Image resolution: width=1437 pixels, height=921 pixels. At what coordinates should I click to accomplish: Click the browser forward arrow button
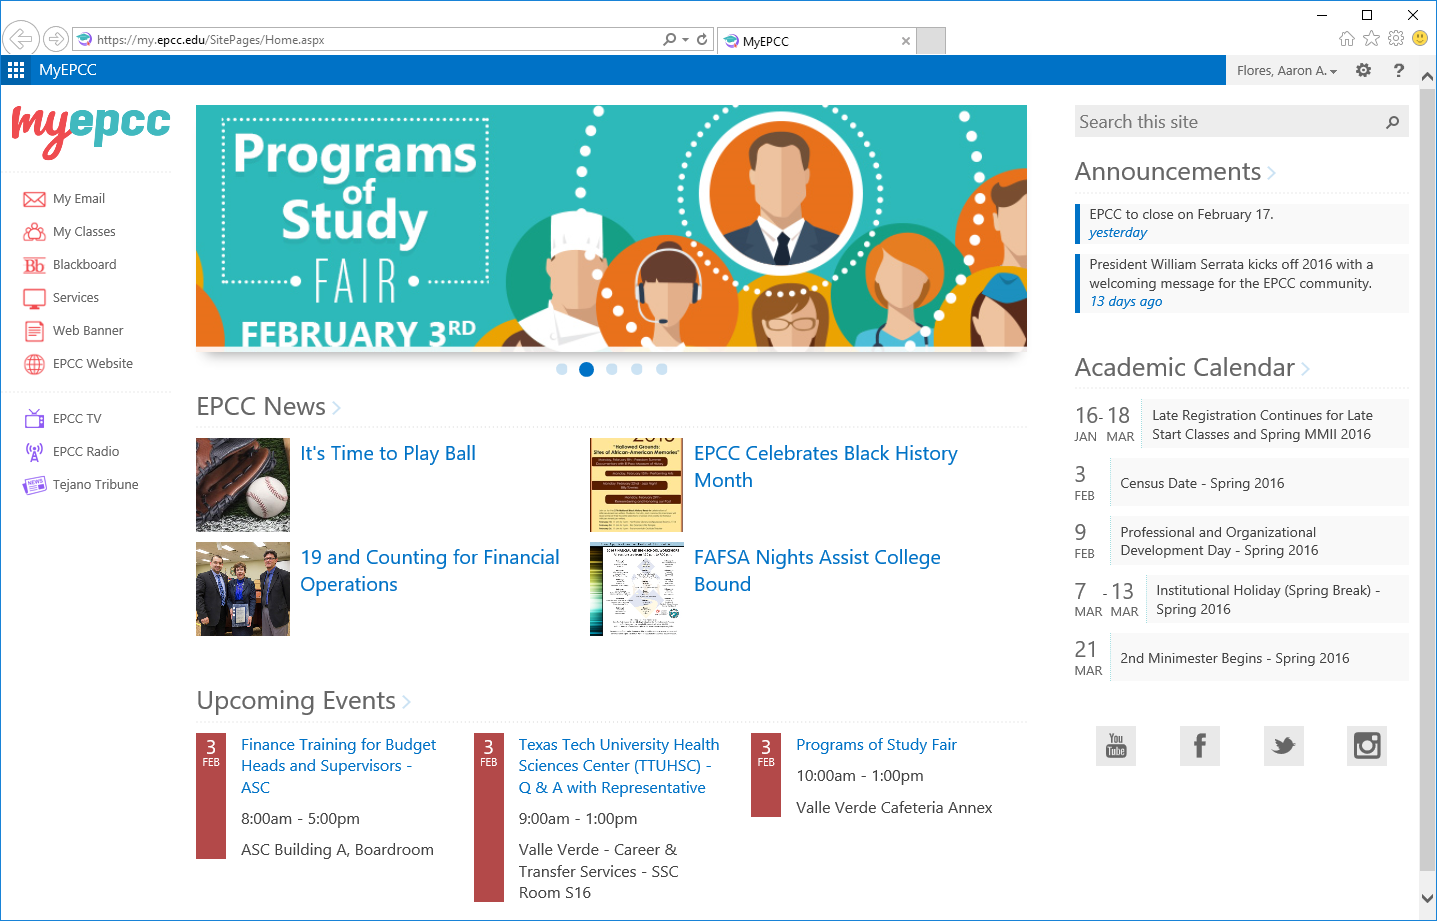[56, 39]
